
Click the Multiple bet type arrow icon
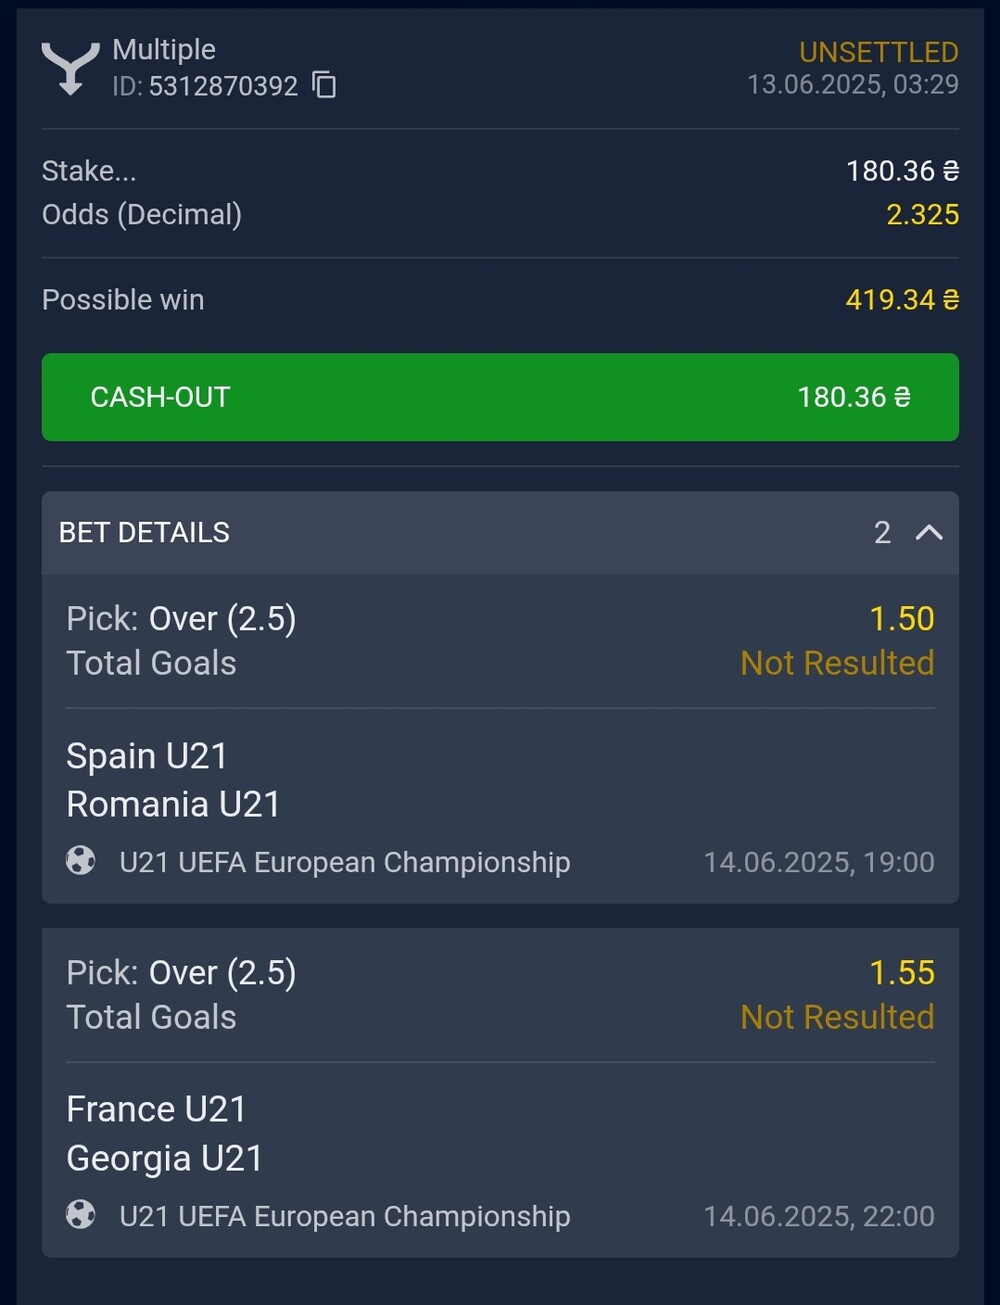point(70,68)
